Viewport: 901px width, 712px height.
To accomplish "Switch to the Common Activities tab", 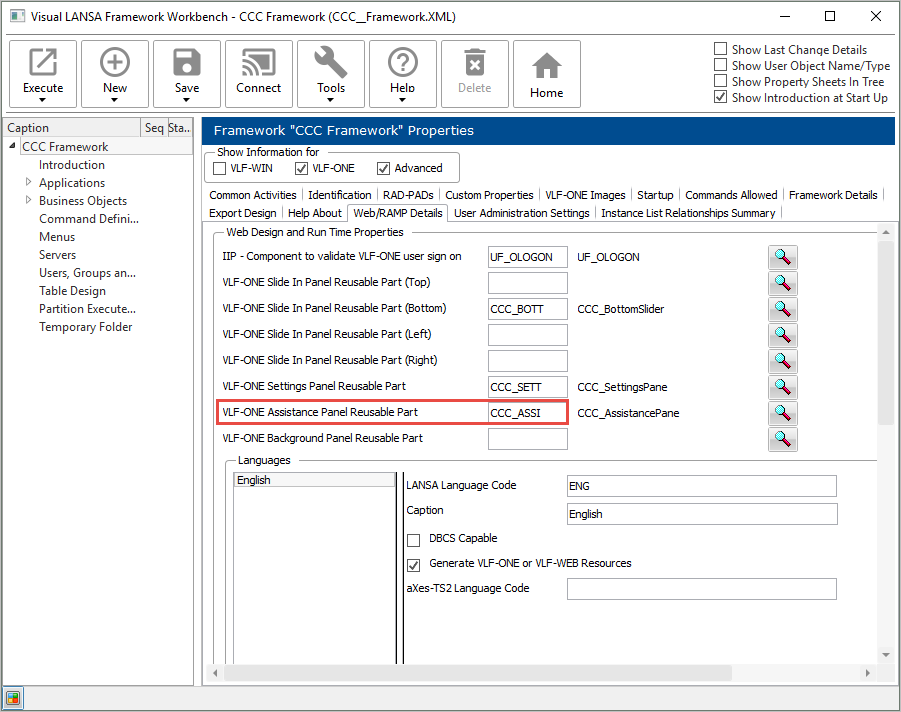I will point(253,195).
